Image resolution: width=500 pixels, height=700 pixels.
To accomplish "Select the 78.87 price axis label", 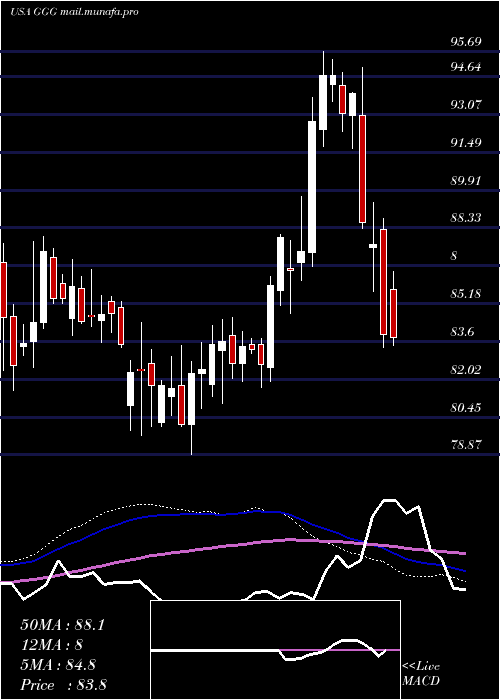I will (x=466, y=445).
